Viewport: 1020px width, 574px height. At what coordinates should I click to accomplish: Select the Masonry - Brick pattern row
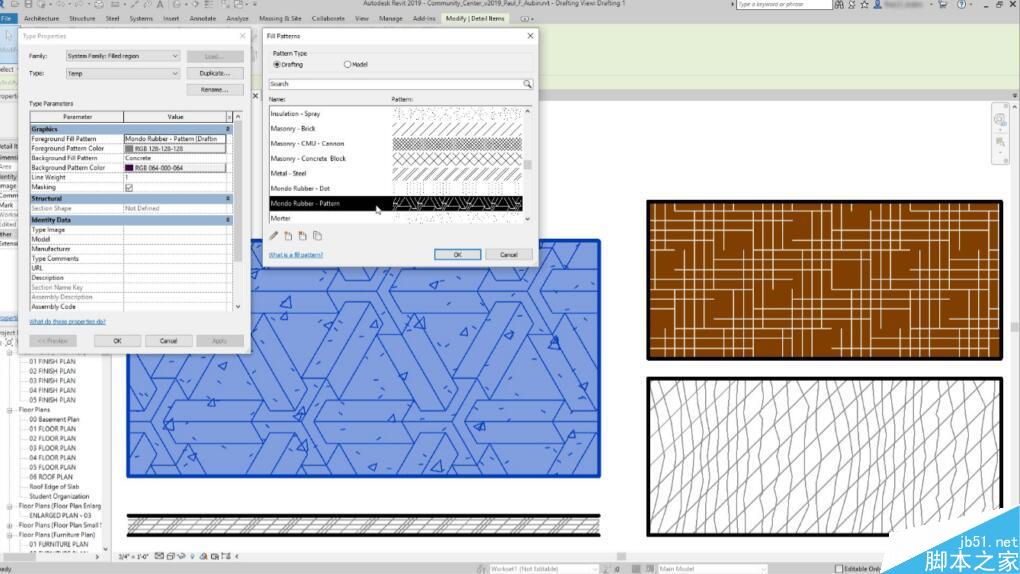(396, 129)
